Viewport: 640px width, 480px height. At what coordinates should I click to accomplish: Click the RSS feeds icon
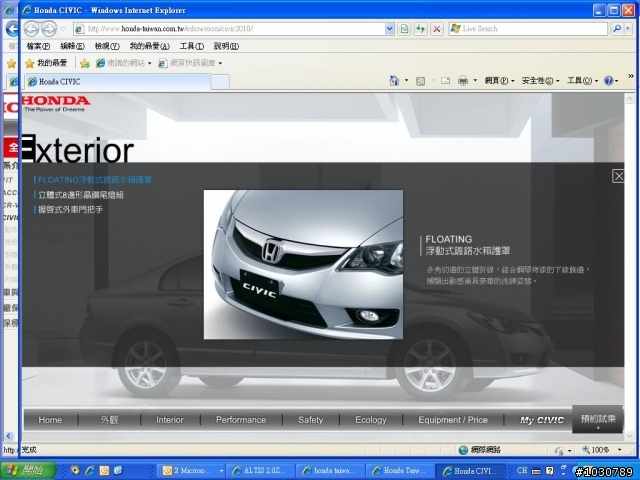tap(420, 81)
